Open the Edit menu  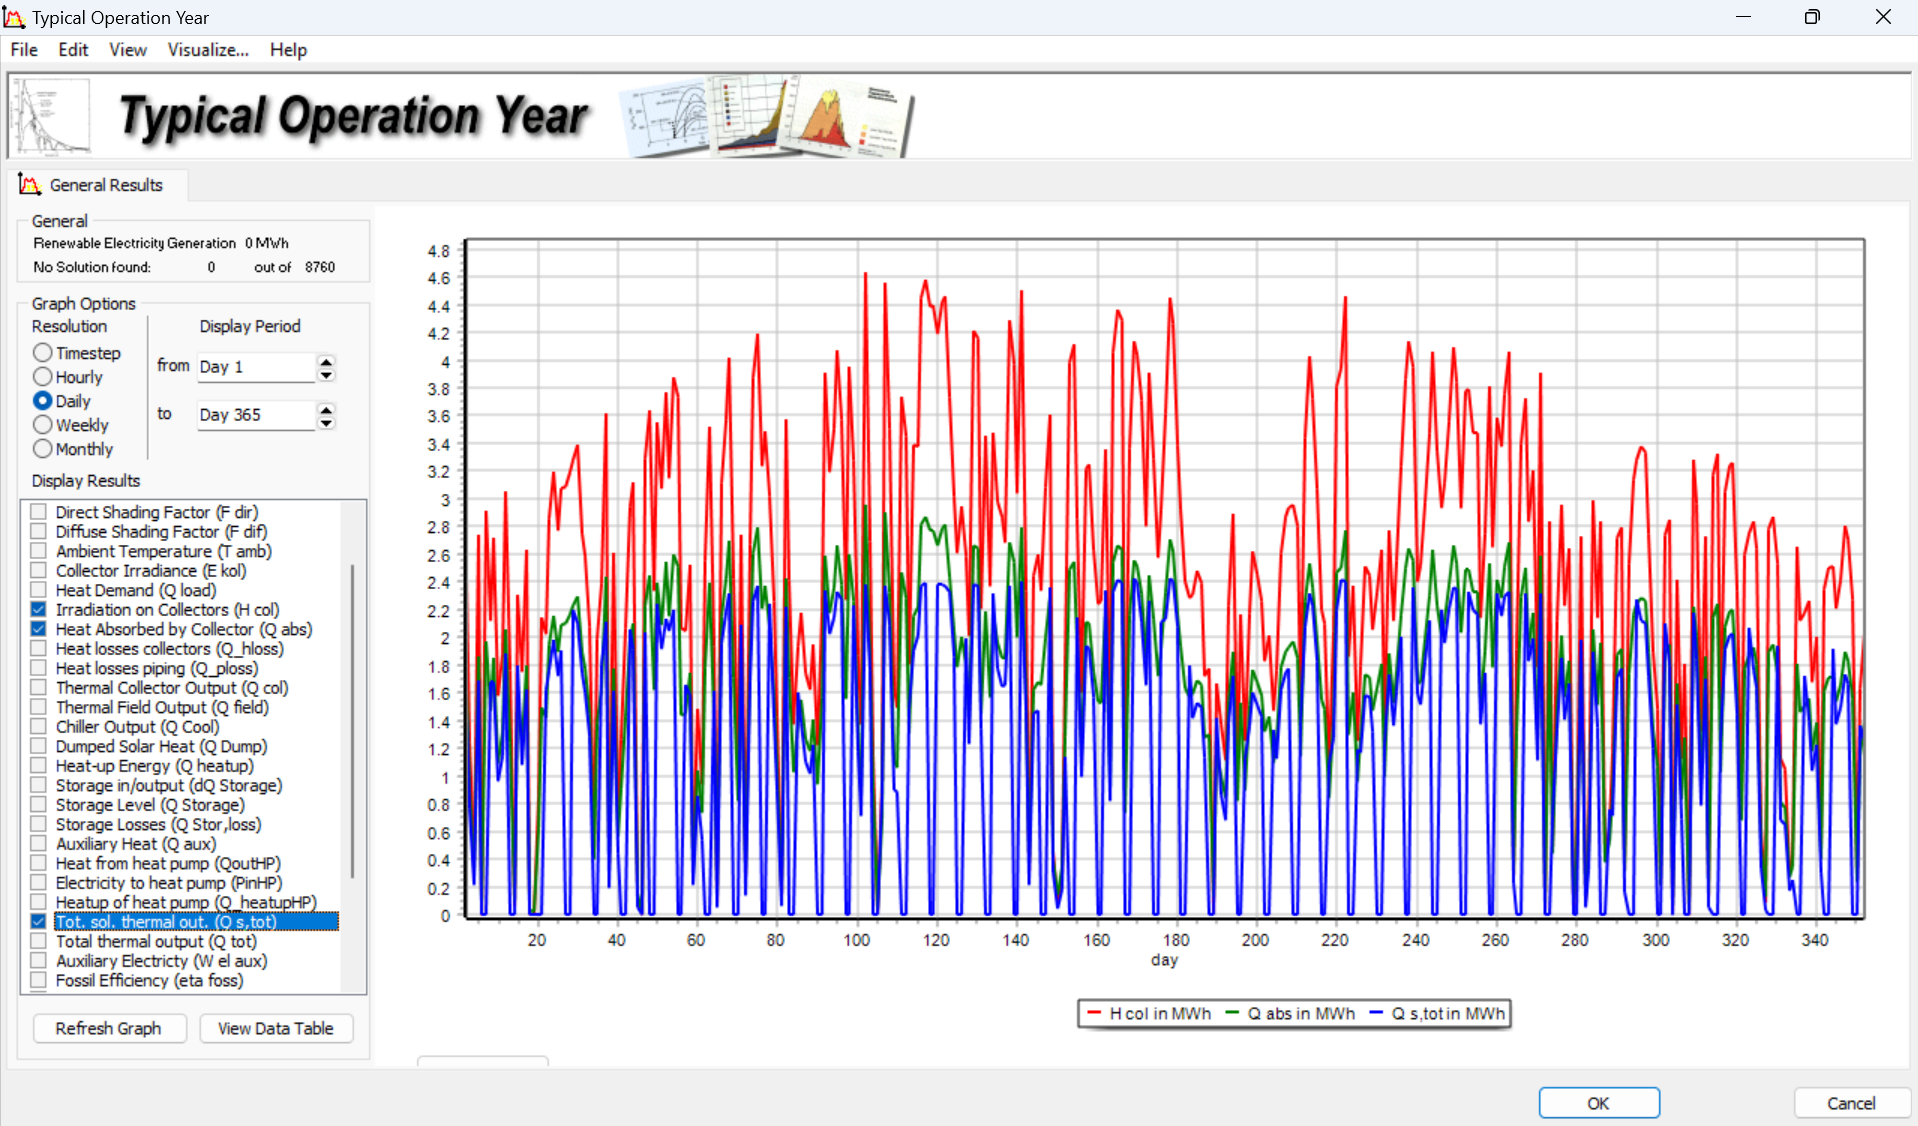pos(73,50)
